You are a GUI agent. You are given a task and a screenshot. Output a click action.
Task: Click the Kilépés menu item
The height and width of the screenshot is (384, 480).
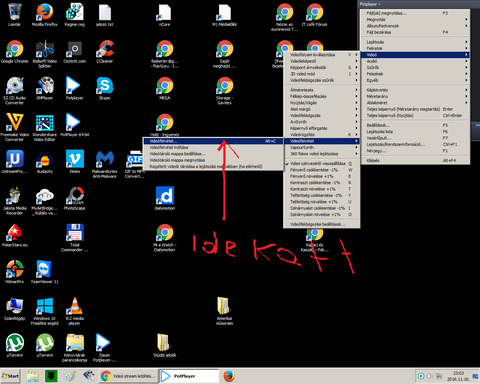(x=415, y=160)
